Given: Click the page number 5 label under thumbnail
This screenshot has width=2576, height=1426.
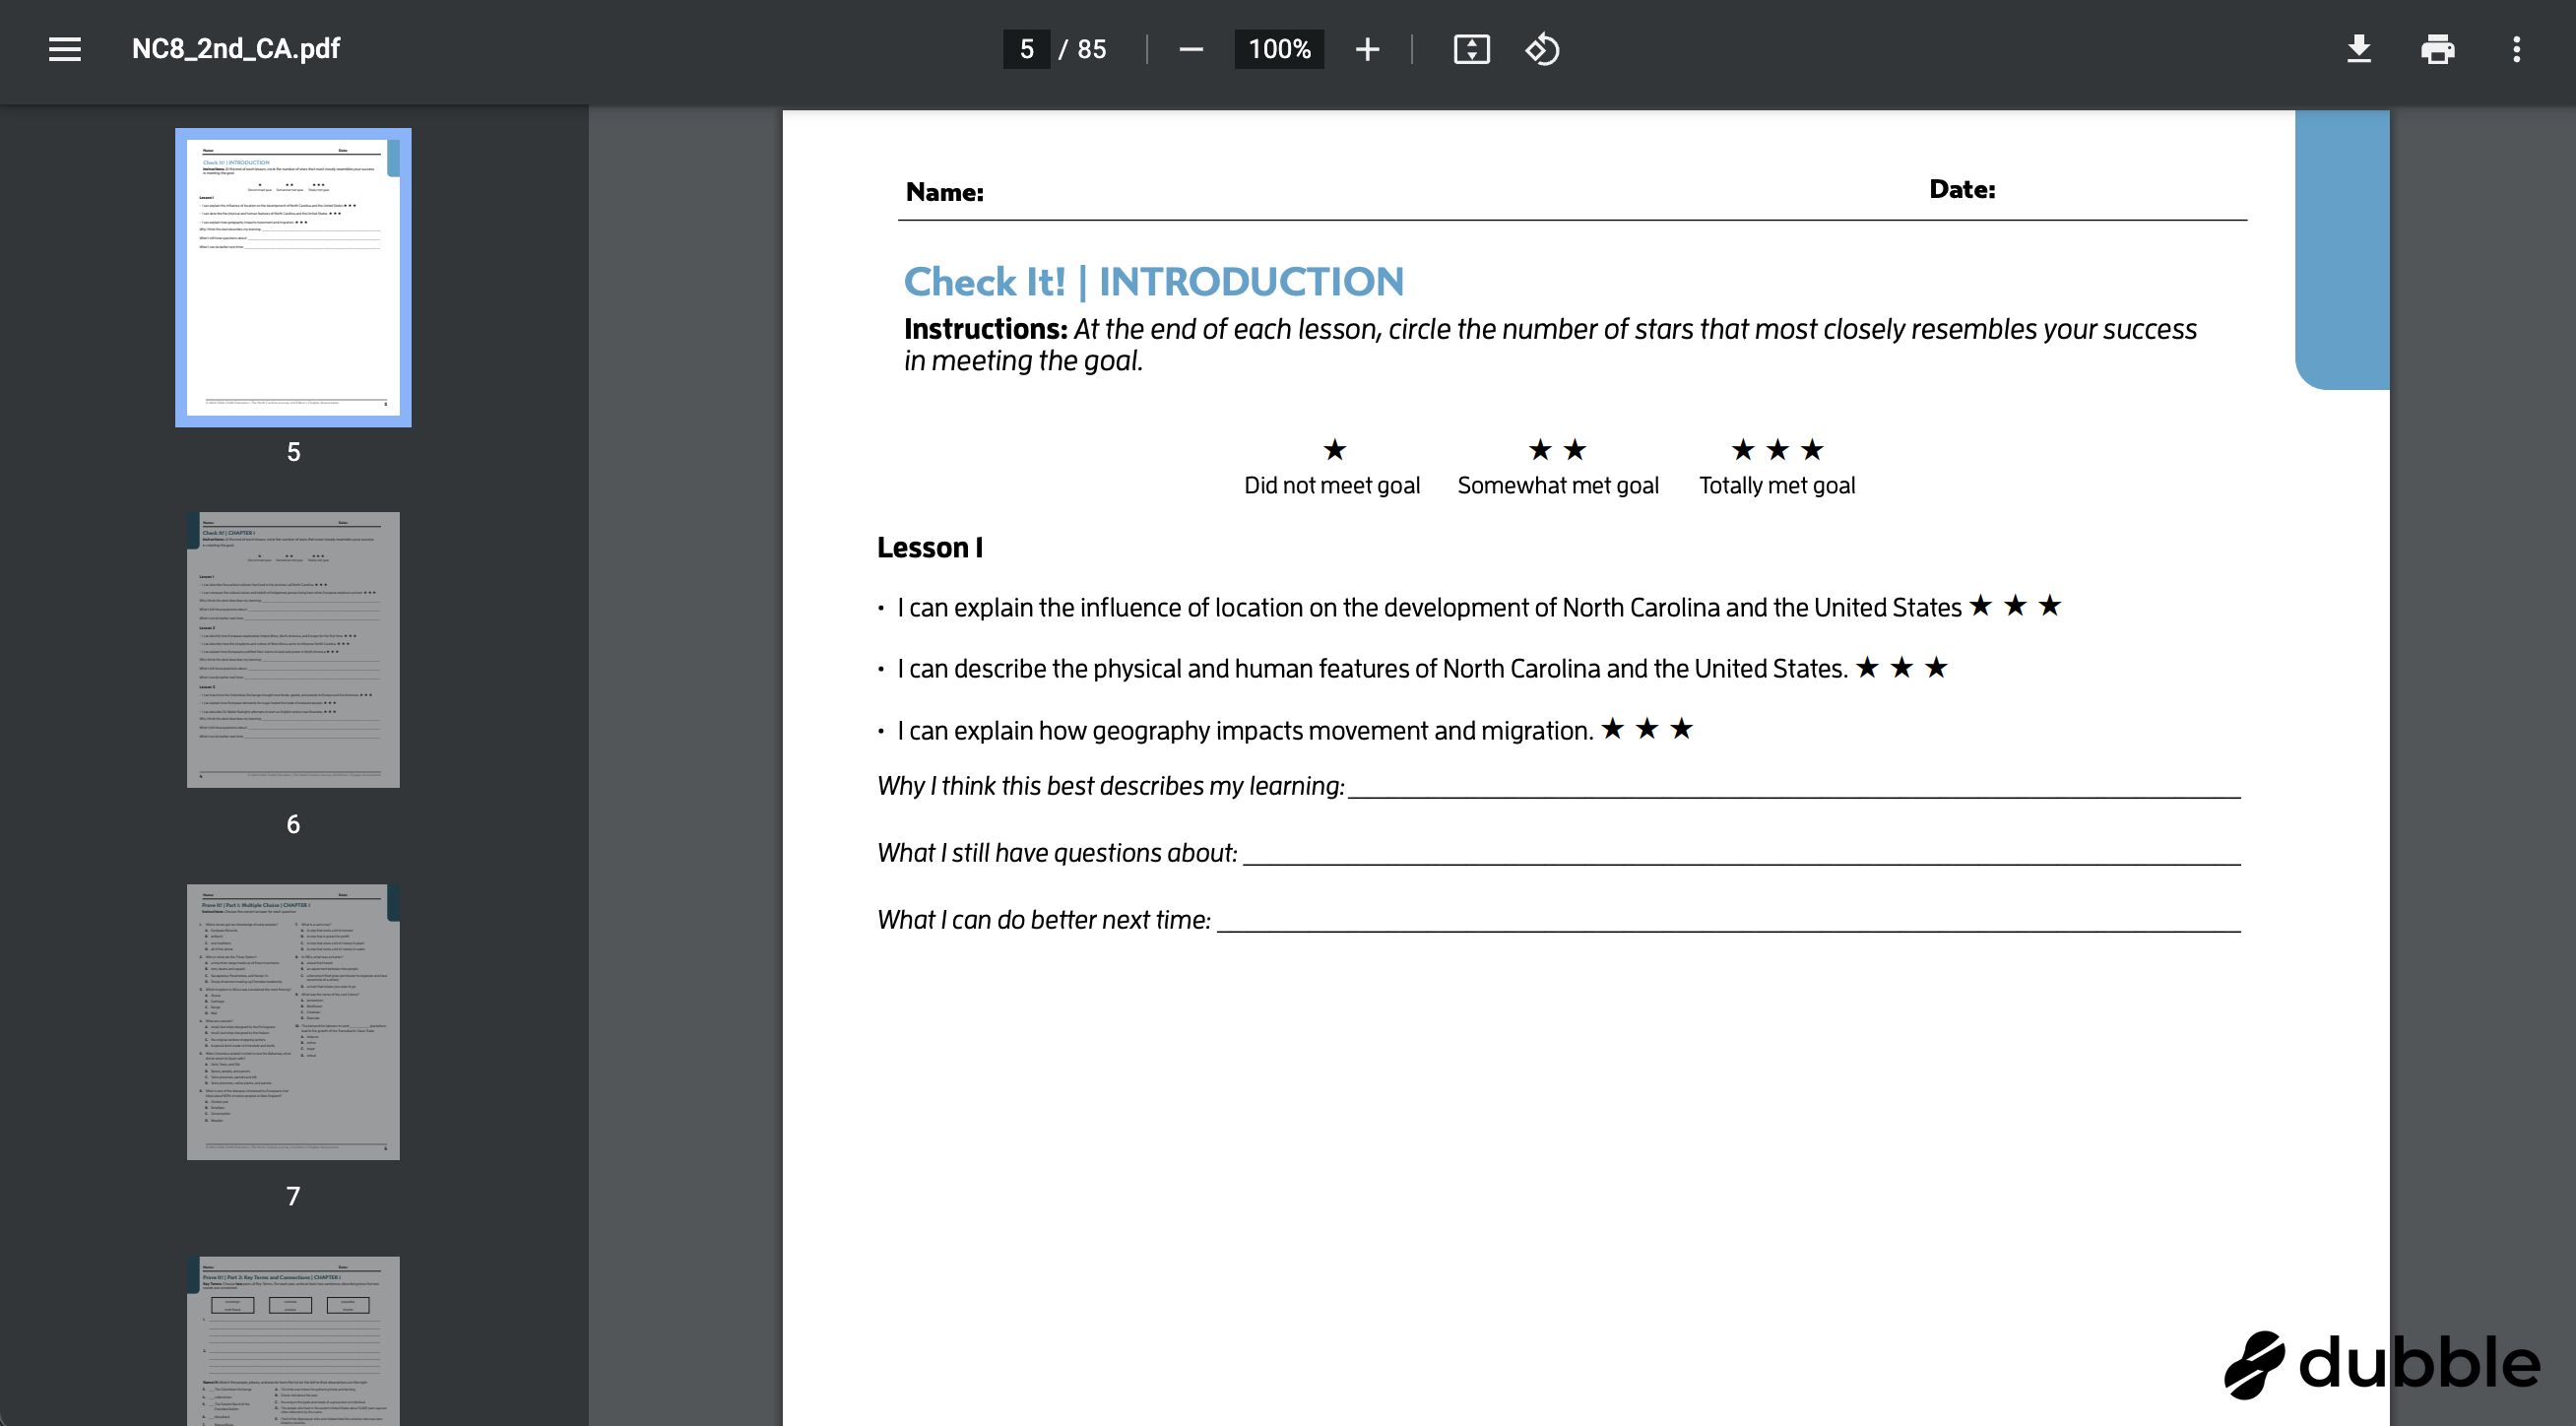Looking at the screenshot, I should [293, 452].
